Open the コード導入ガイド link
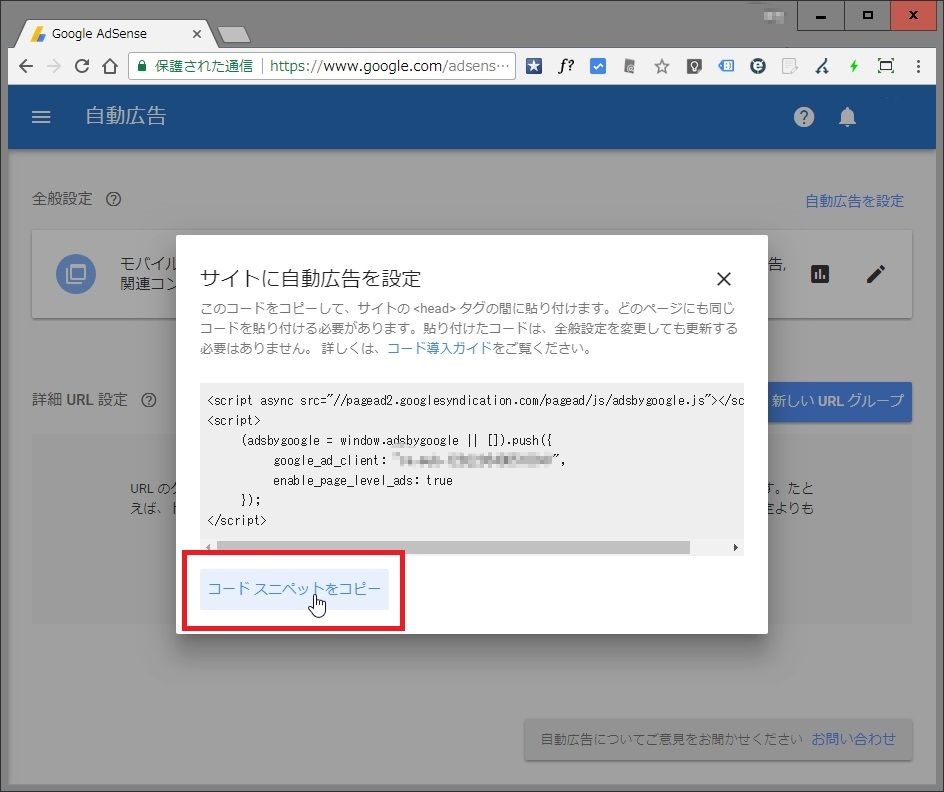The image size is (944, 792). (x=439, y=348)
